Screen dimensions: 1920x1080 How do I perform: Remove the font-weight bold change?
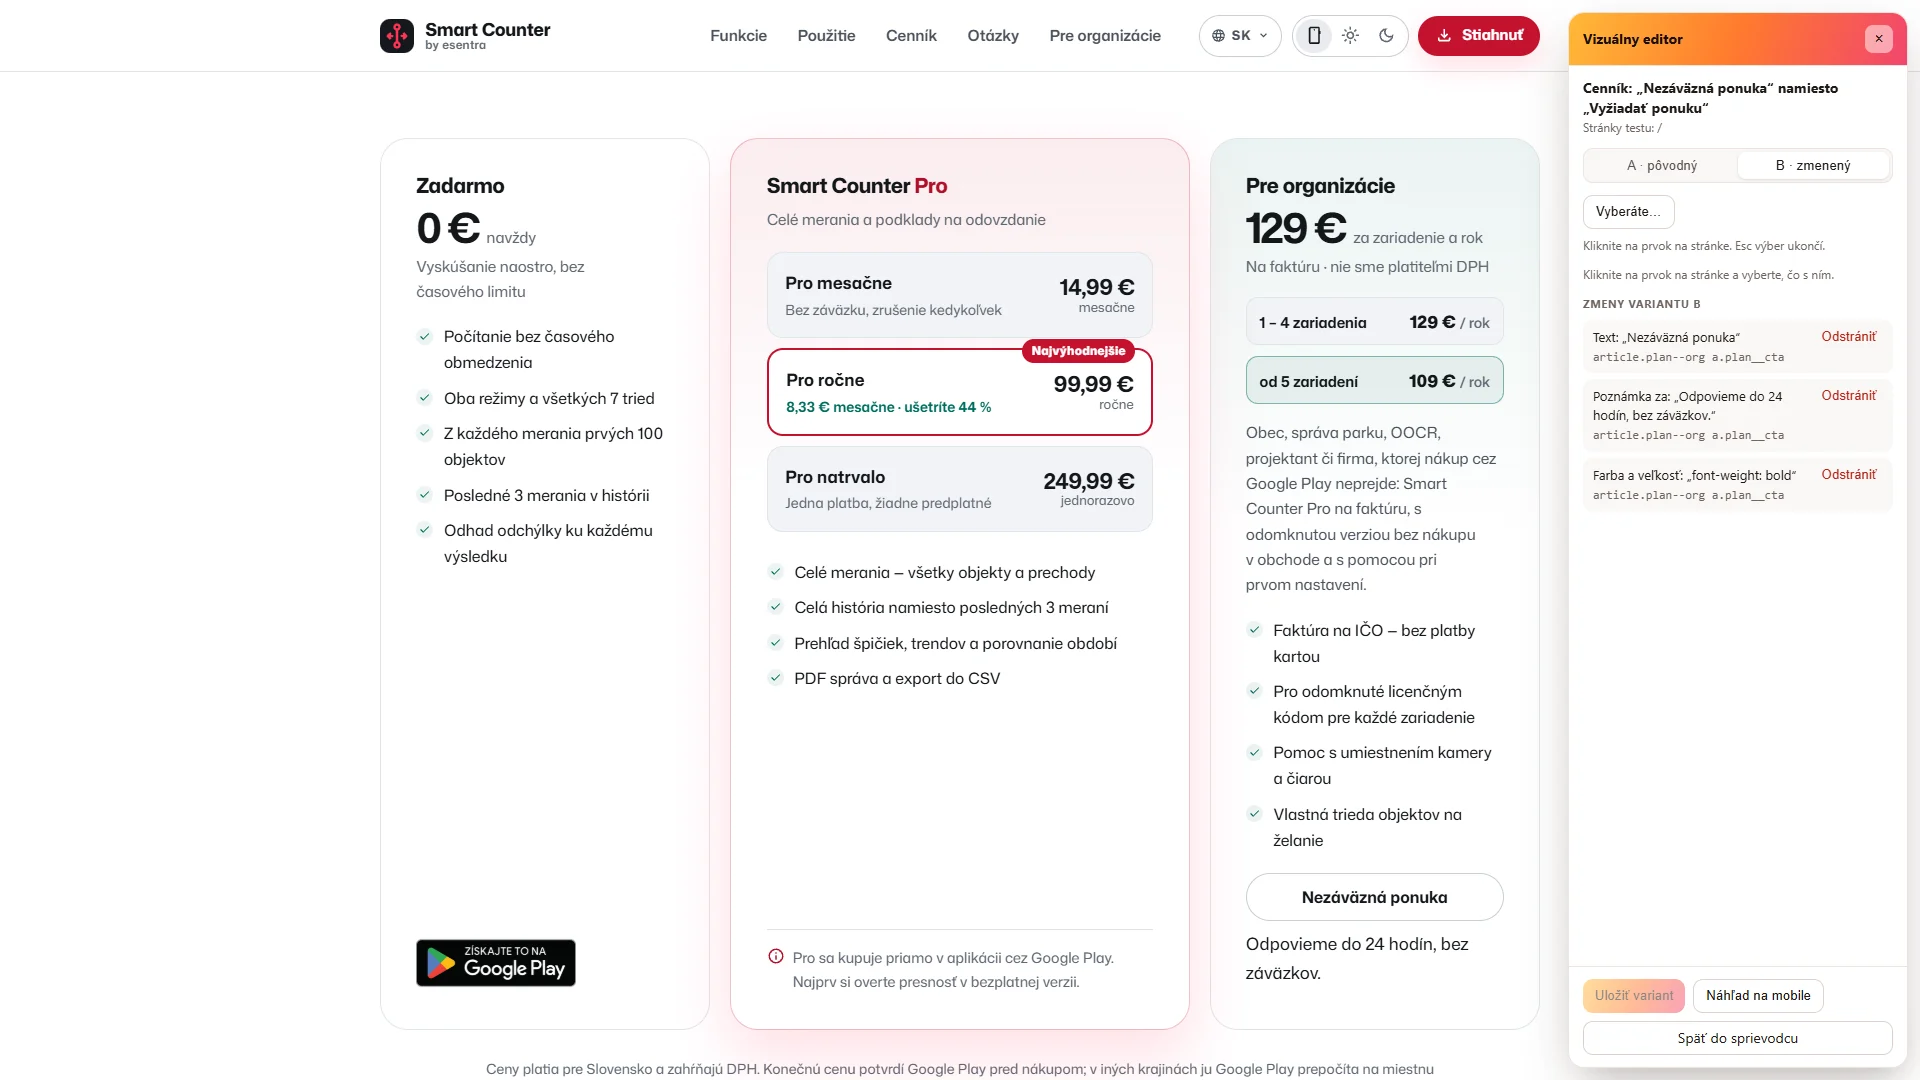tap(1848, 475)
